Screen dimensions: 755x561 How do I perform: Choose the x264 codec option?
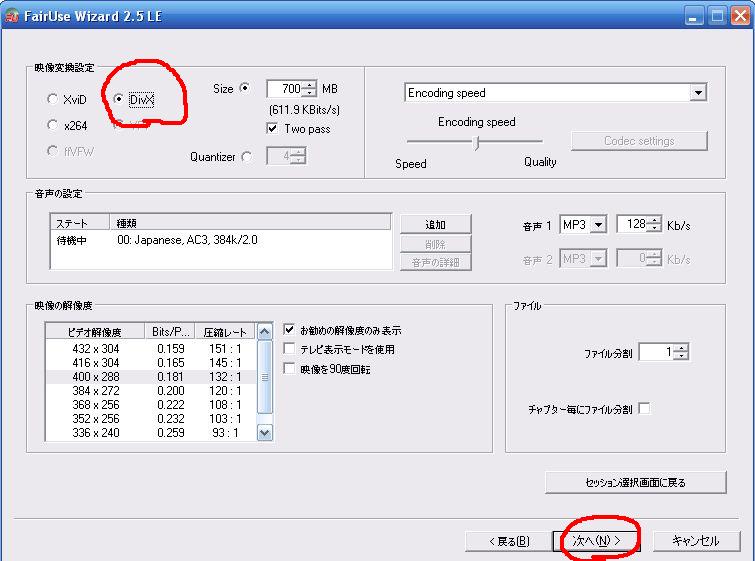point(52,125)
